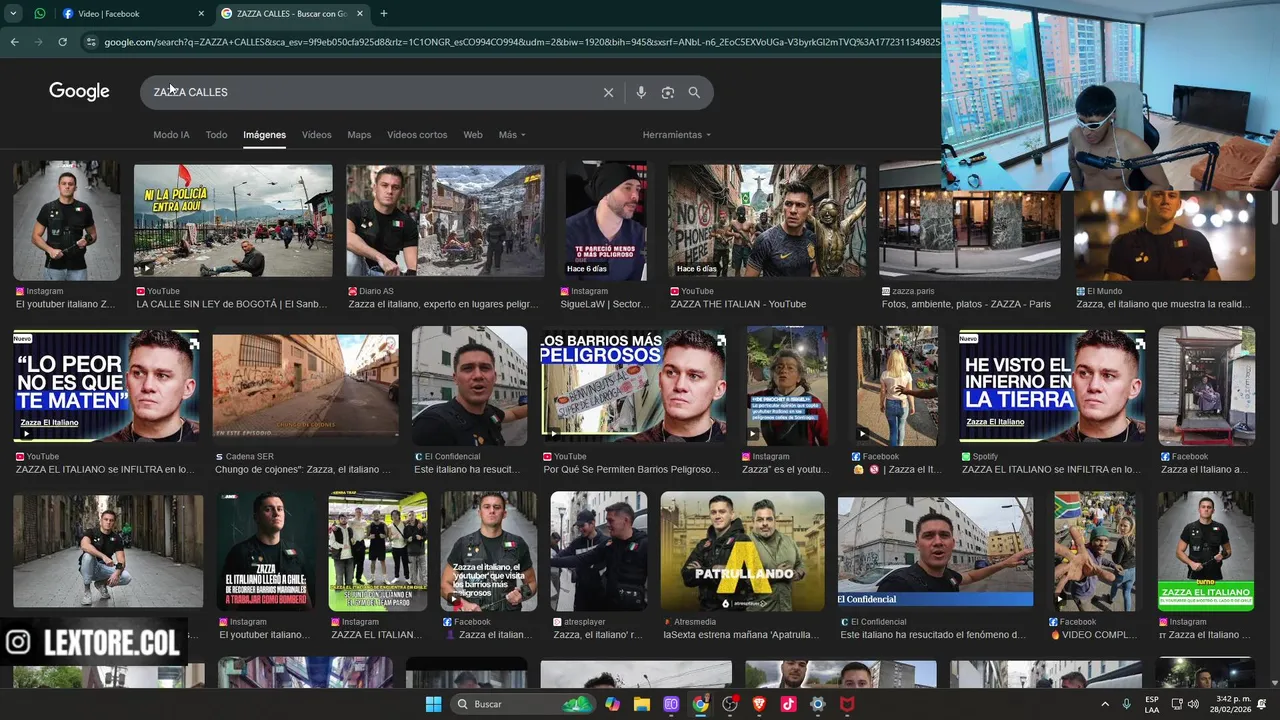The width and height of the screenshot is (1280, 720).
Task: Open 'Por Qué Se Permiten Barrios Peligrosos' link
Action: (x=631, y=469)
